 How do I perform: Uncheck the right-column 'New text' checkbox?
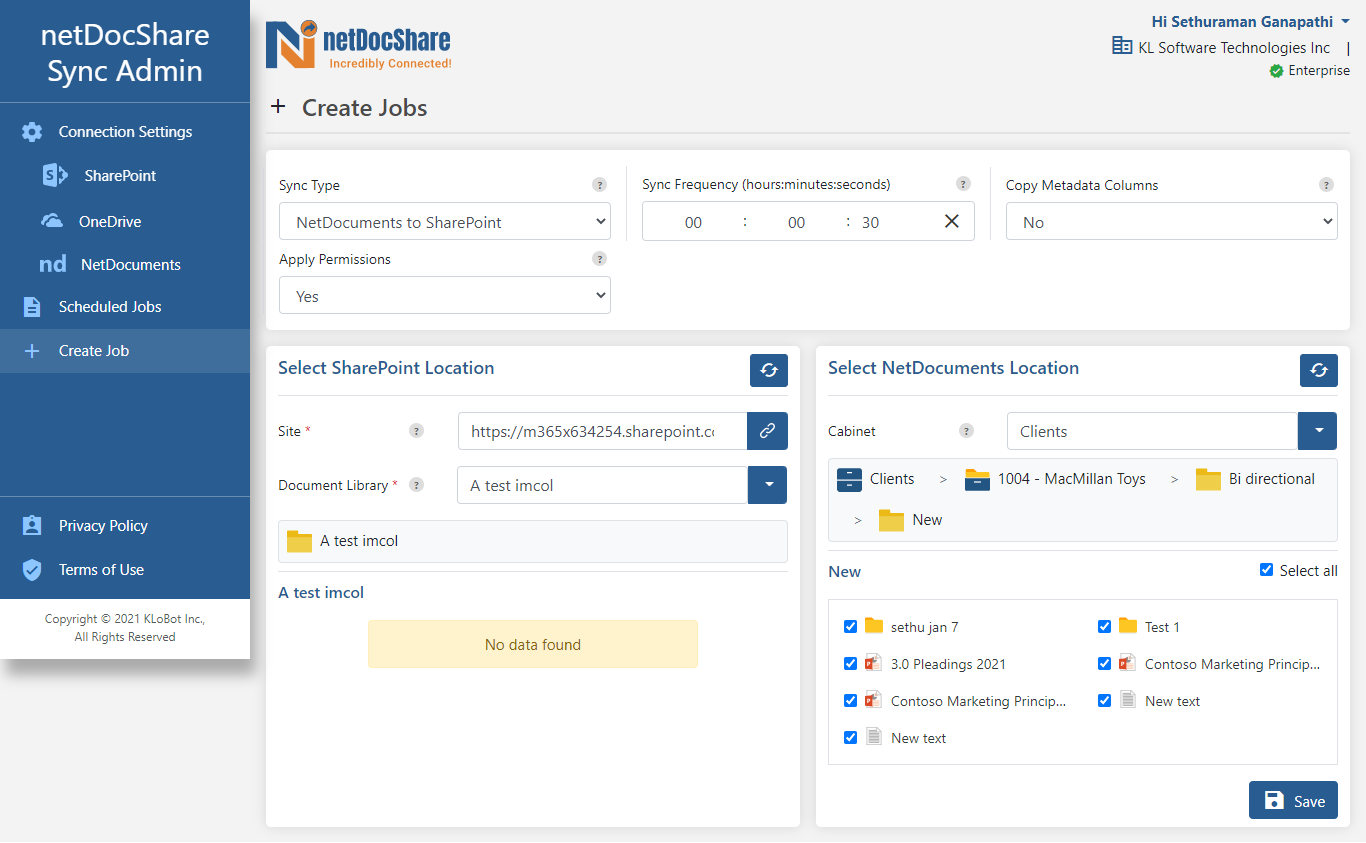click(x=1104, y=701)
